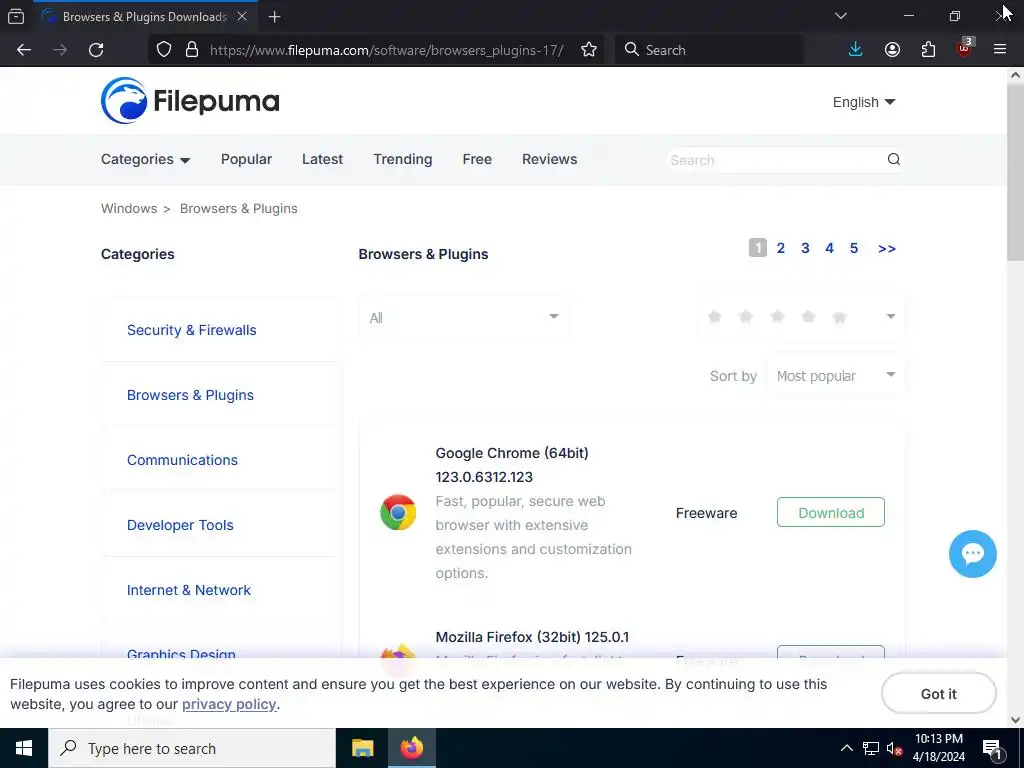Go to the Reviews menu item
This screenshot has height=768, width=1024.
click(x=549, y=159)
